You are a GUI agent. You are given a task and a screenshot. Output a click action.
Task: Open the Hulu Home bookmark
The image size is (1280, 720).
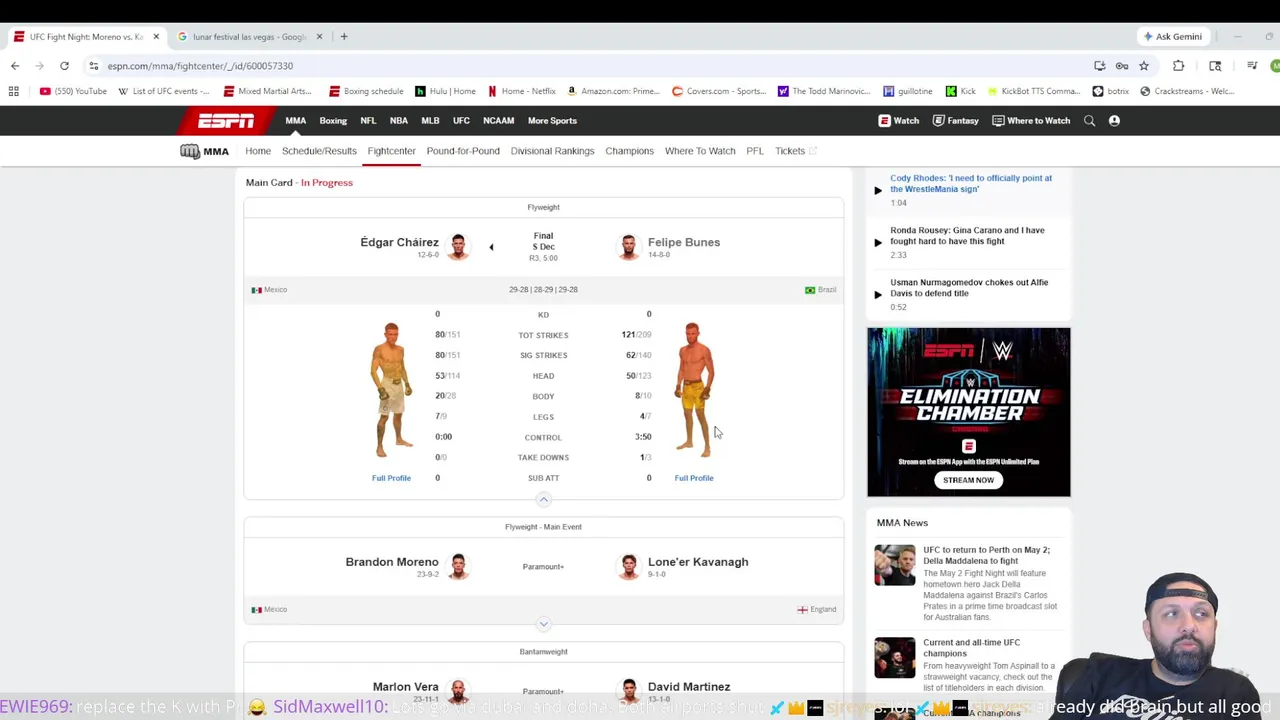445,91
